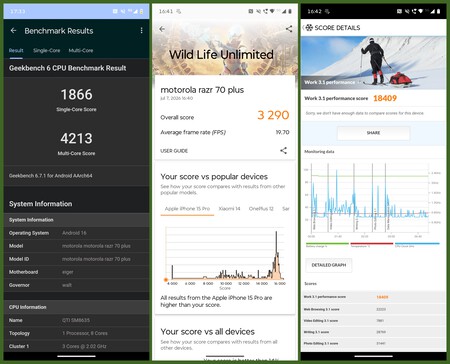Tap the Your score vs all devices heading
This screenshot has width=450, height=364.
[x=207, y=332]
